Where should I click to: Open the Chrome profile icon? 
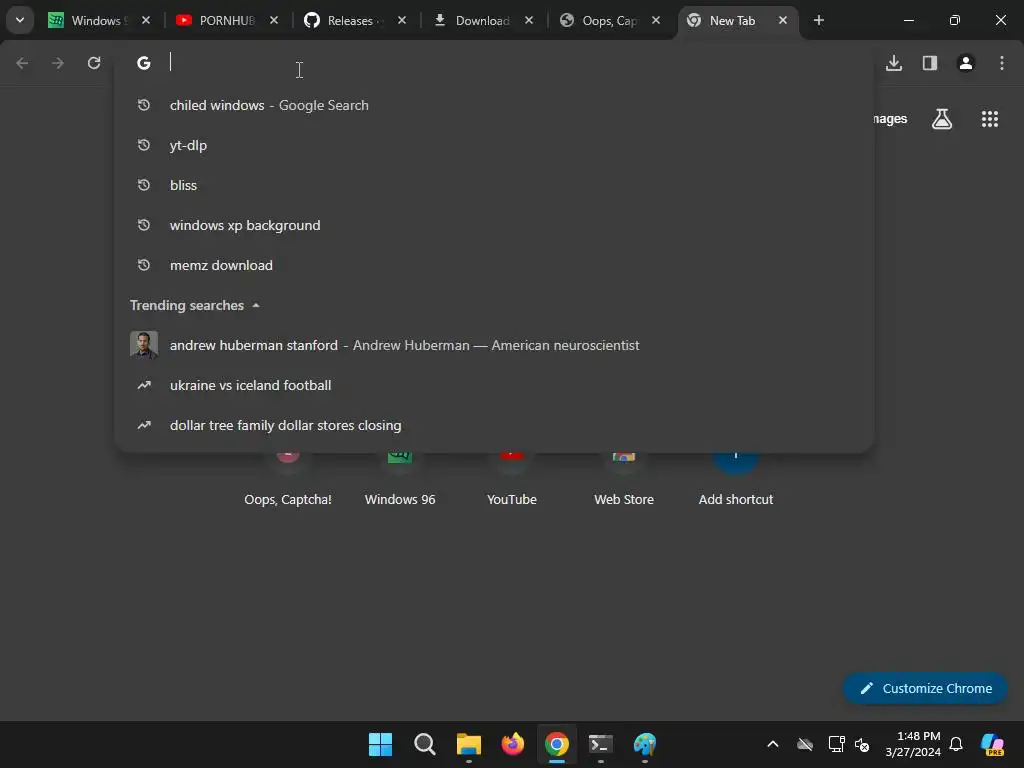[966, 63]
